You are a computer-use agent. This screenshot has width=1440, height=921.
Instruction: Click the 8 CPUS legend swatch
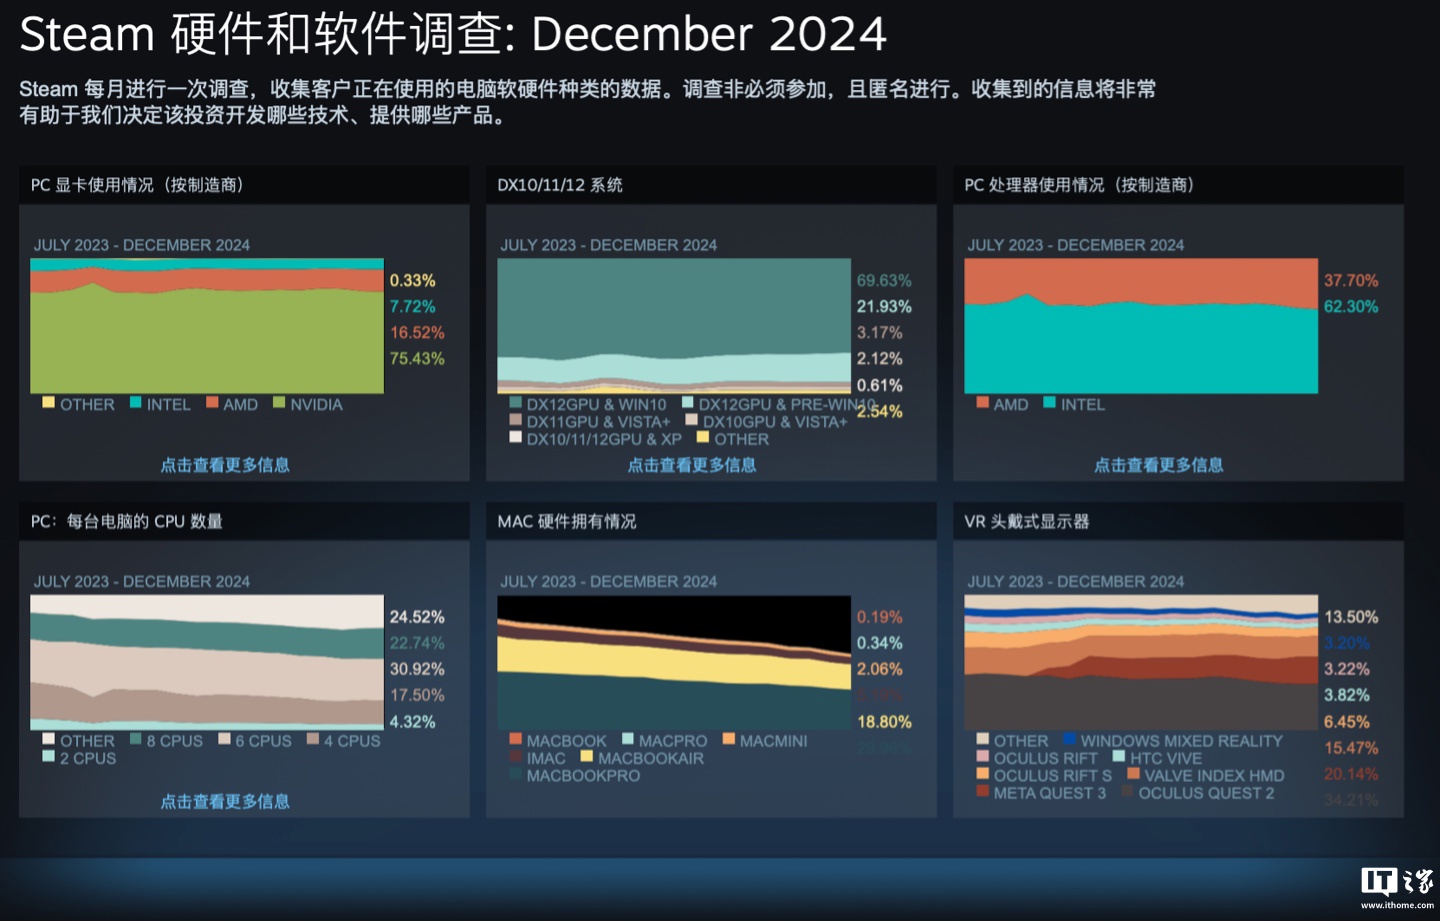pos(135,739)
